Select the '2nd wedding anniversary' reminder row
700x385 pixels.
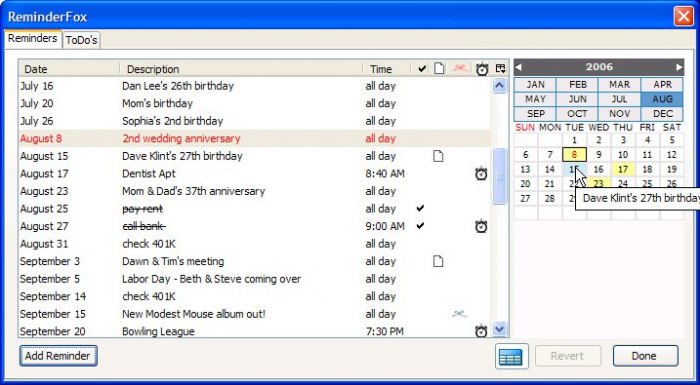[x=254, y=138]
